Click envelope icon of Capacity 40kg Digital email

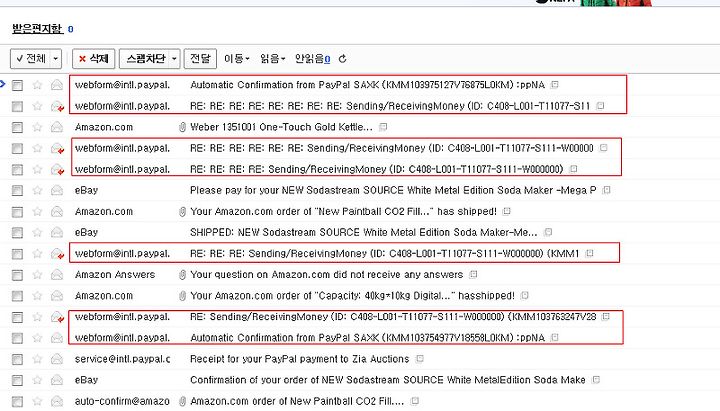click(x=56, y=296)
